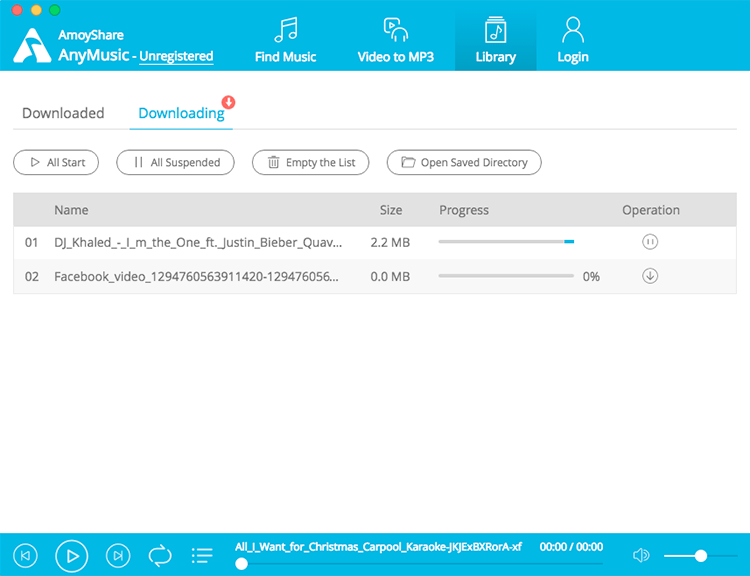Click the 0% progress label
Screen dimensions: 750x576
(591, 277)
